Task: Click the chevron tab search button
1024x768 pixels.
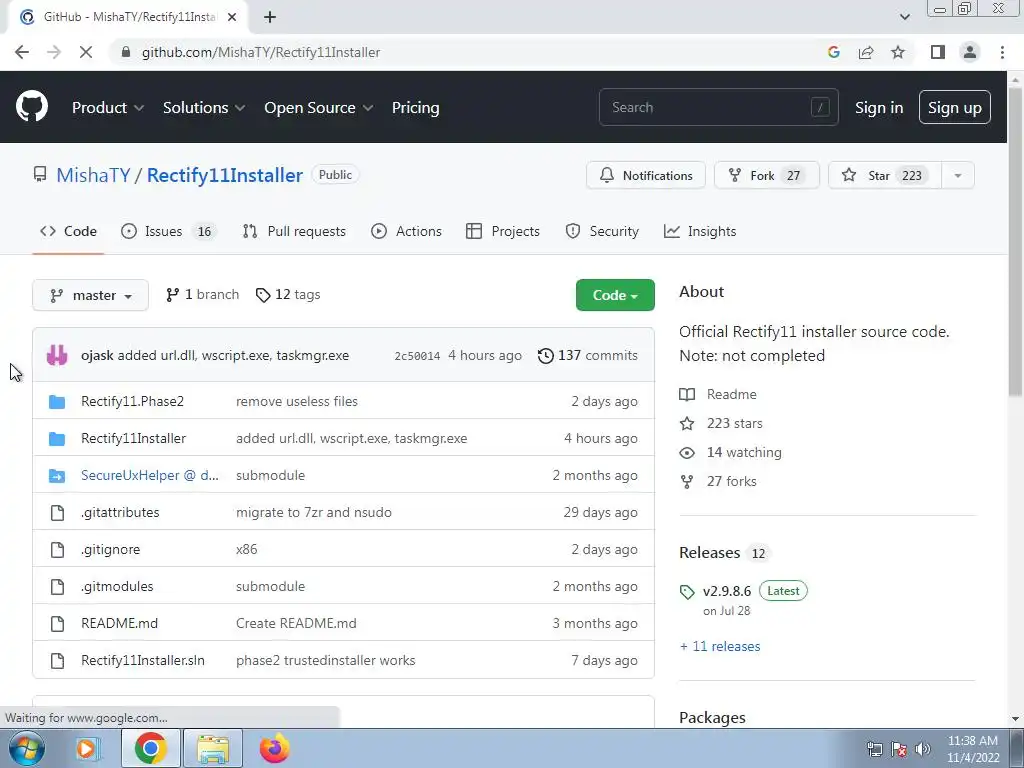Action: click(x=904, y=17)
